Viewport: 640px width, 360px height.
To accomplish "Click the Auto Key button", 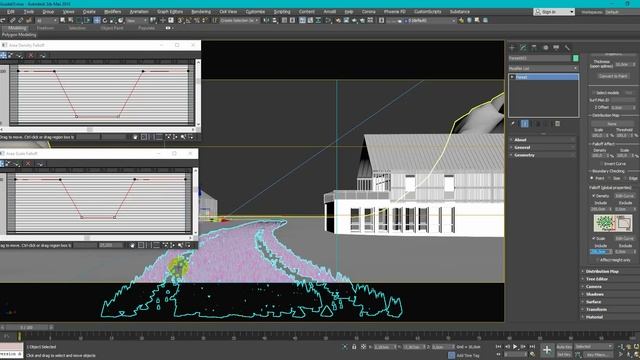I will [x=564, y=347].
